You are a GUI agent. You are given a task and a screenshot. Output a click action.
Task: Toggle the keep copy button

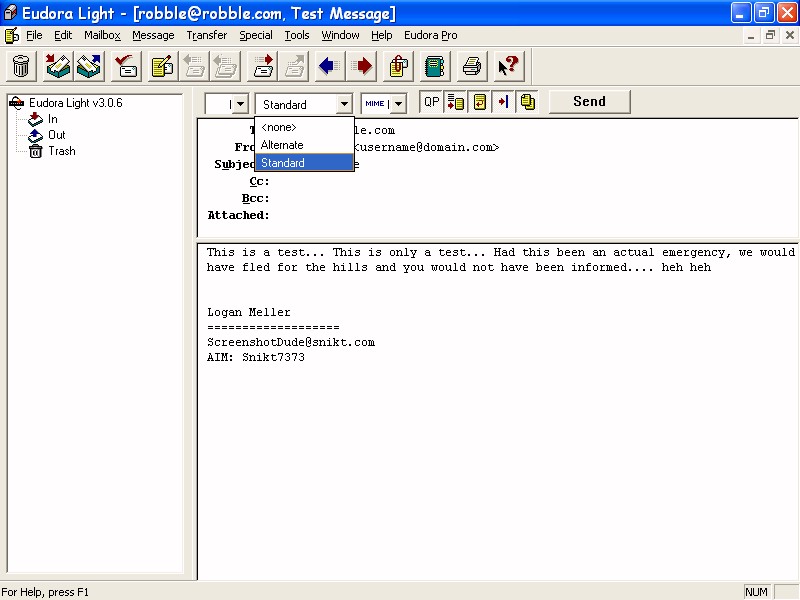528,102
